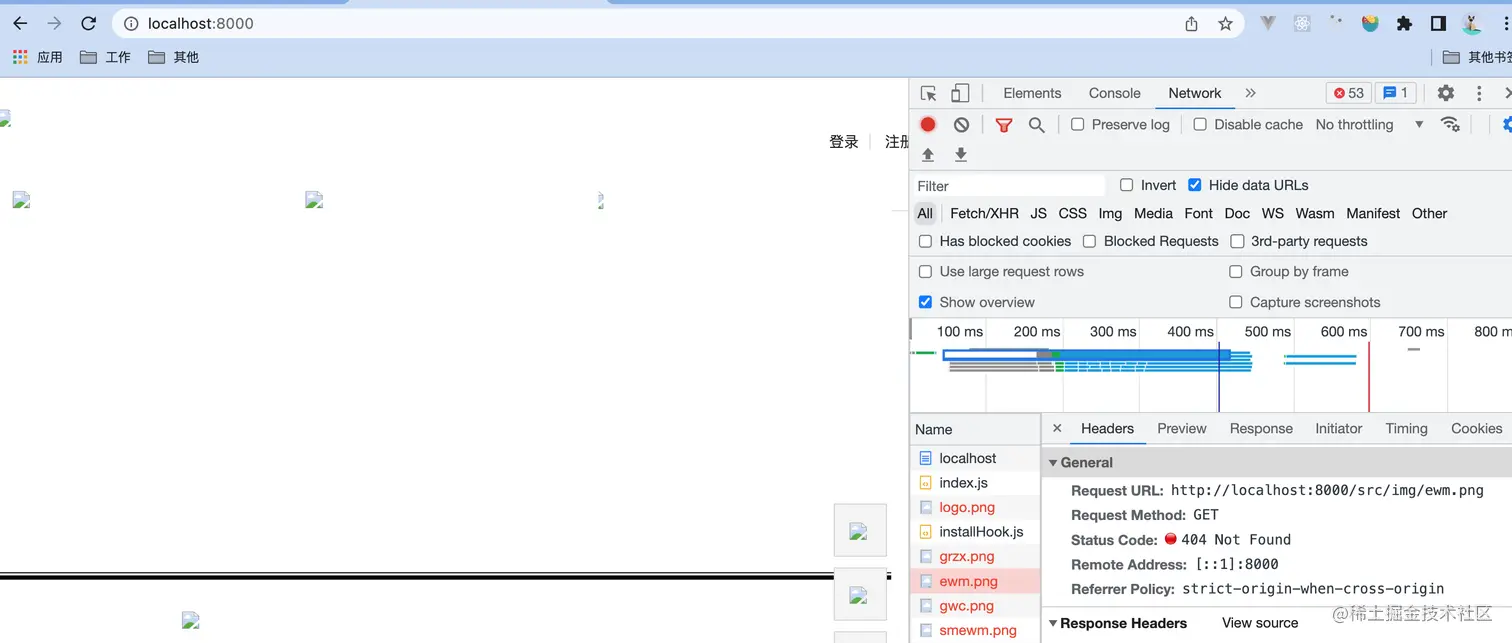Enable Group by frame
The image size is (1512, 643).
pos(1236,271)
